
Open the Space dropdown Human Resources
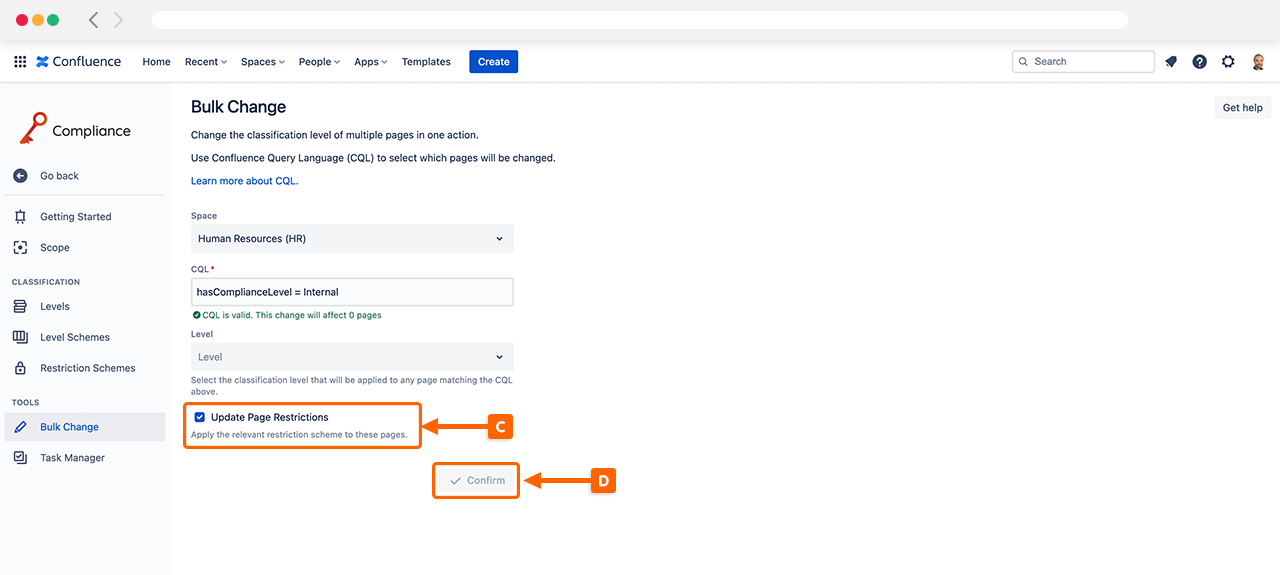[x=351, y=239]
